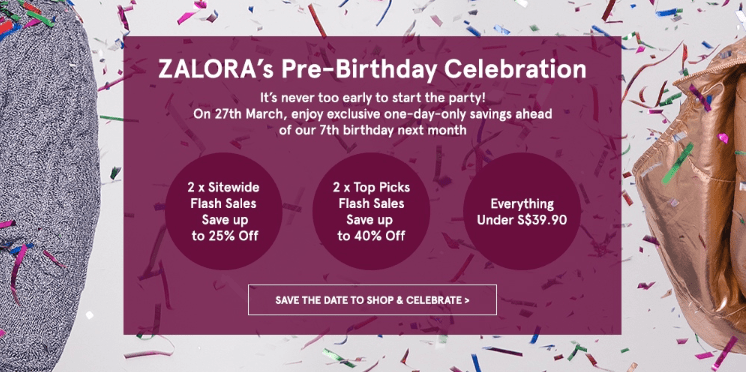This screenshot has width=747, height=372.
Task: Click the "to 40% Off" text
Action: [x=371, y=235]
